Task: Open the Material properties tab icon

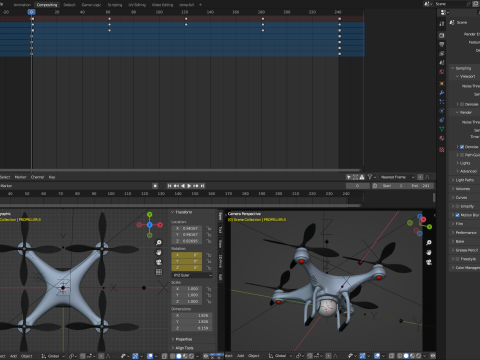Action: (442, 138)
